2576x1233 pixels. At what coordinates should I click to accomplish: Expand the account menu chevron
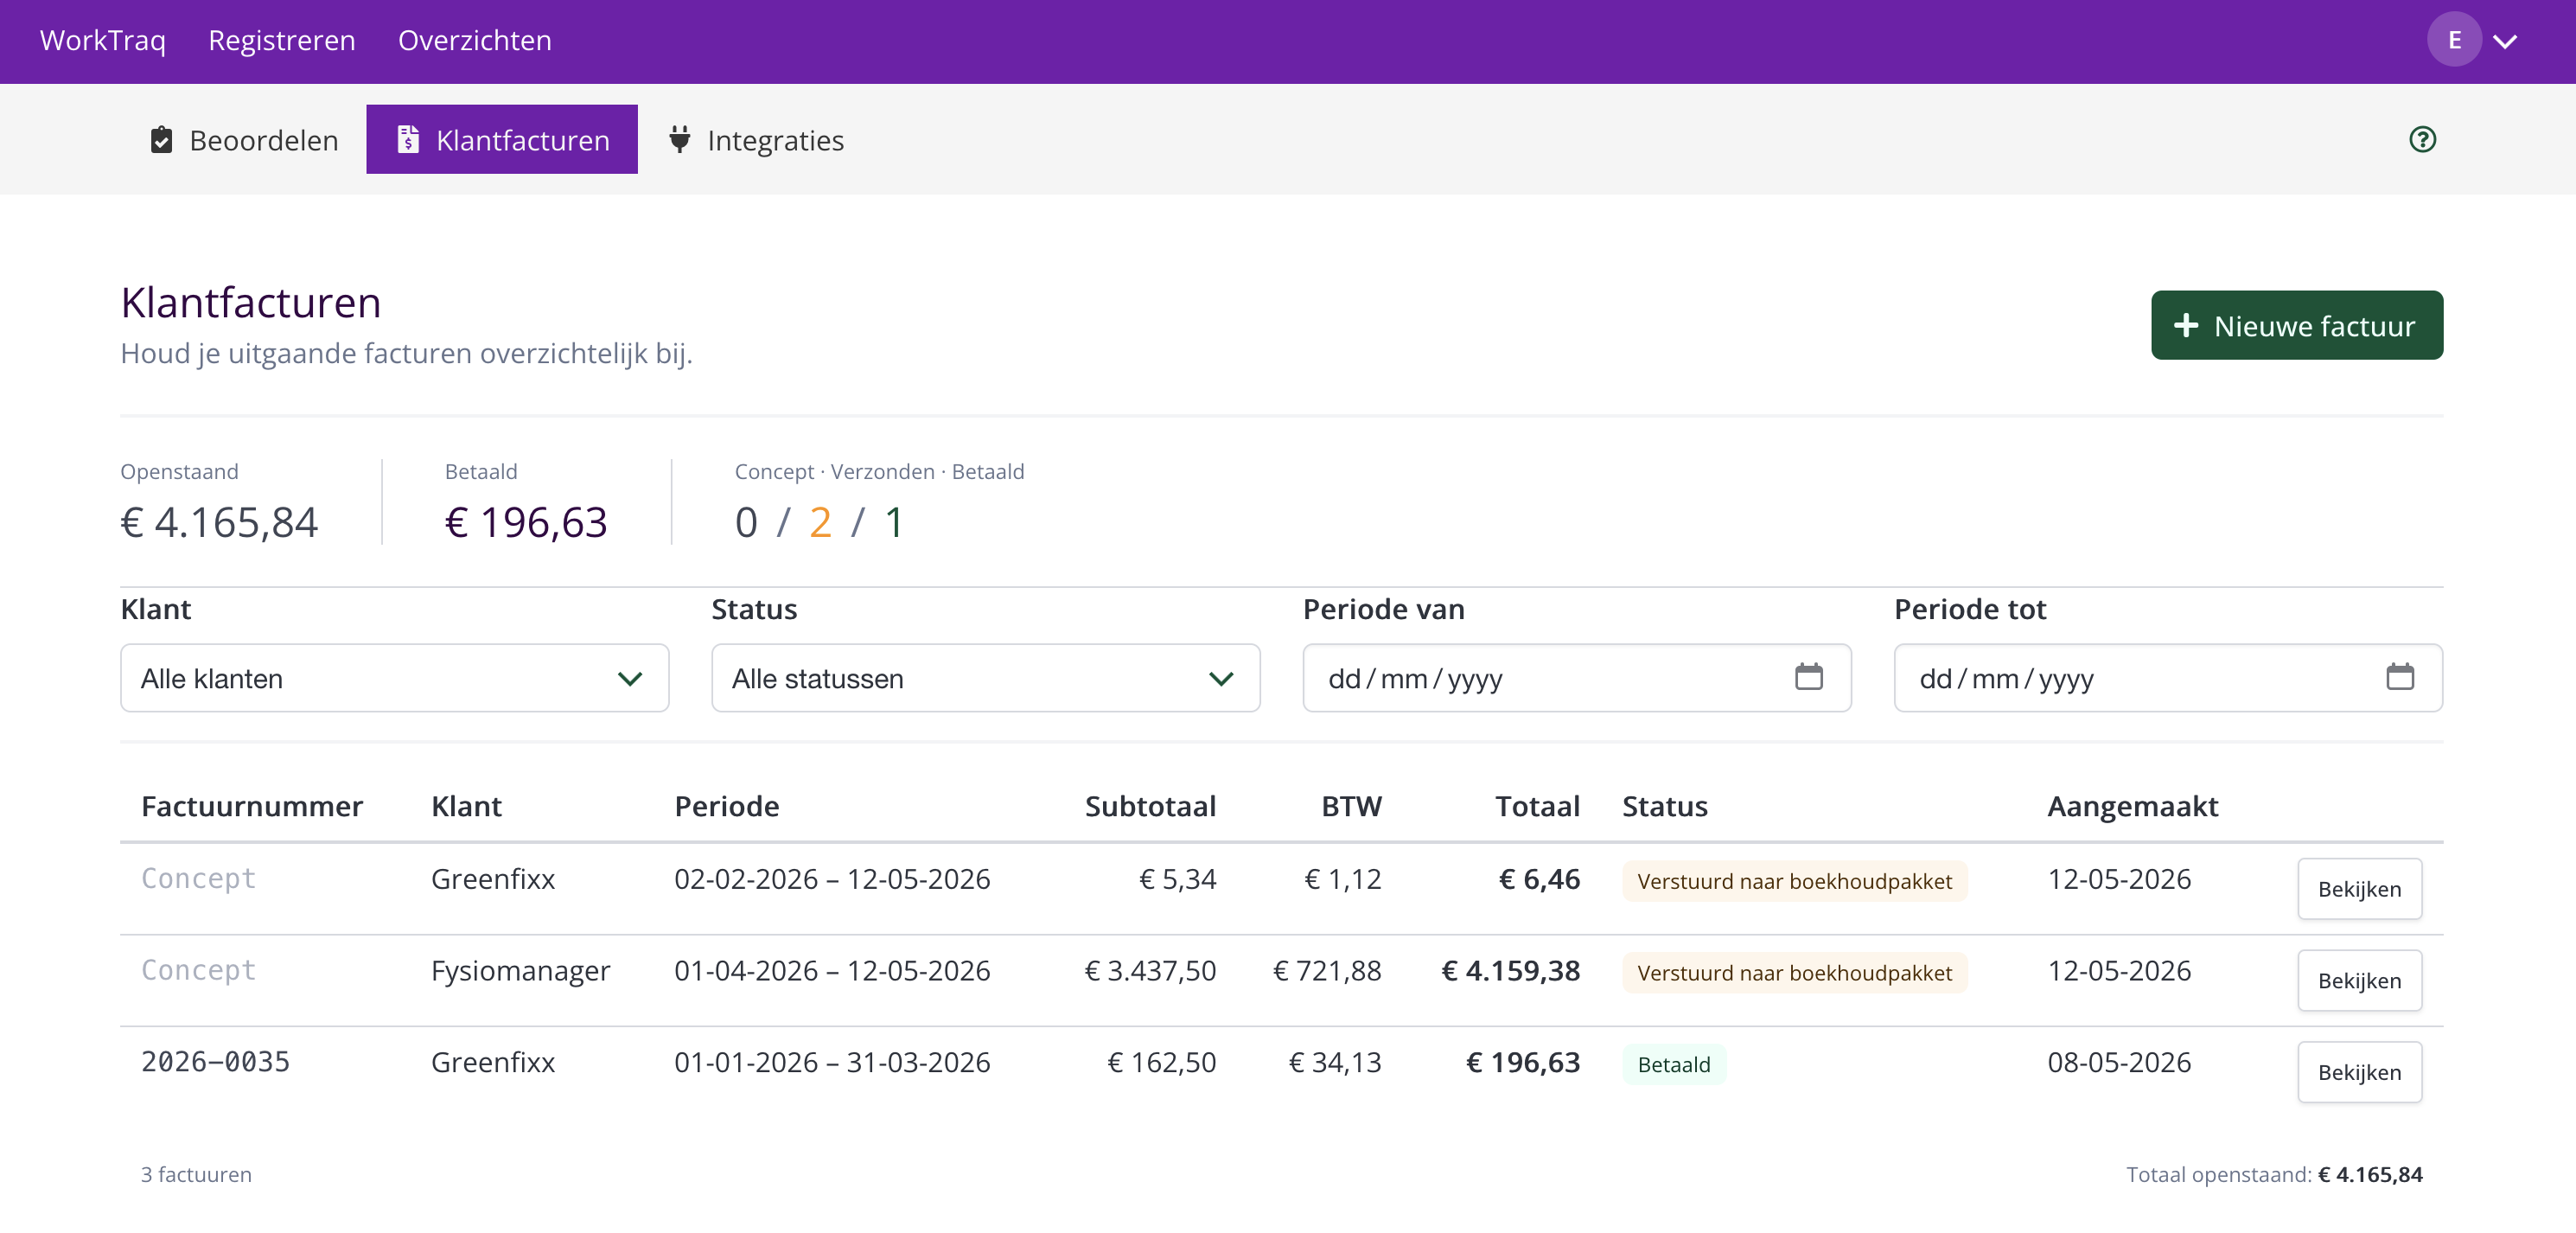(2505, 41)
